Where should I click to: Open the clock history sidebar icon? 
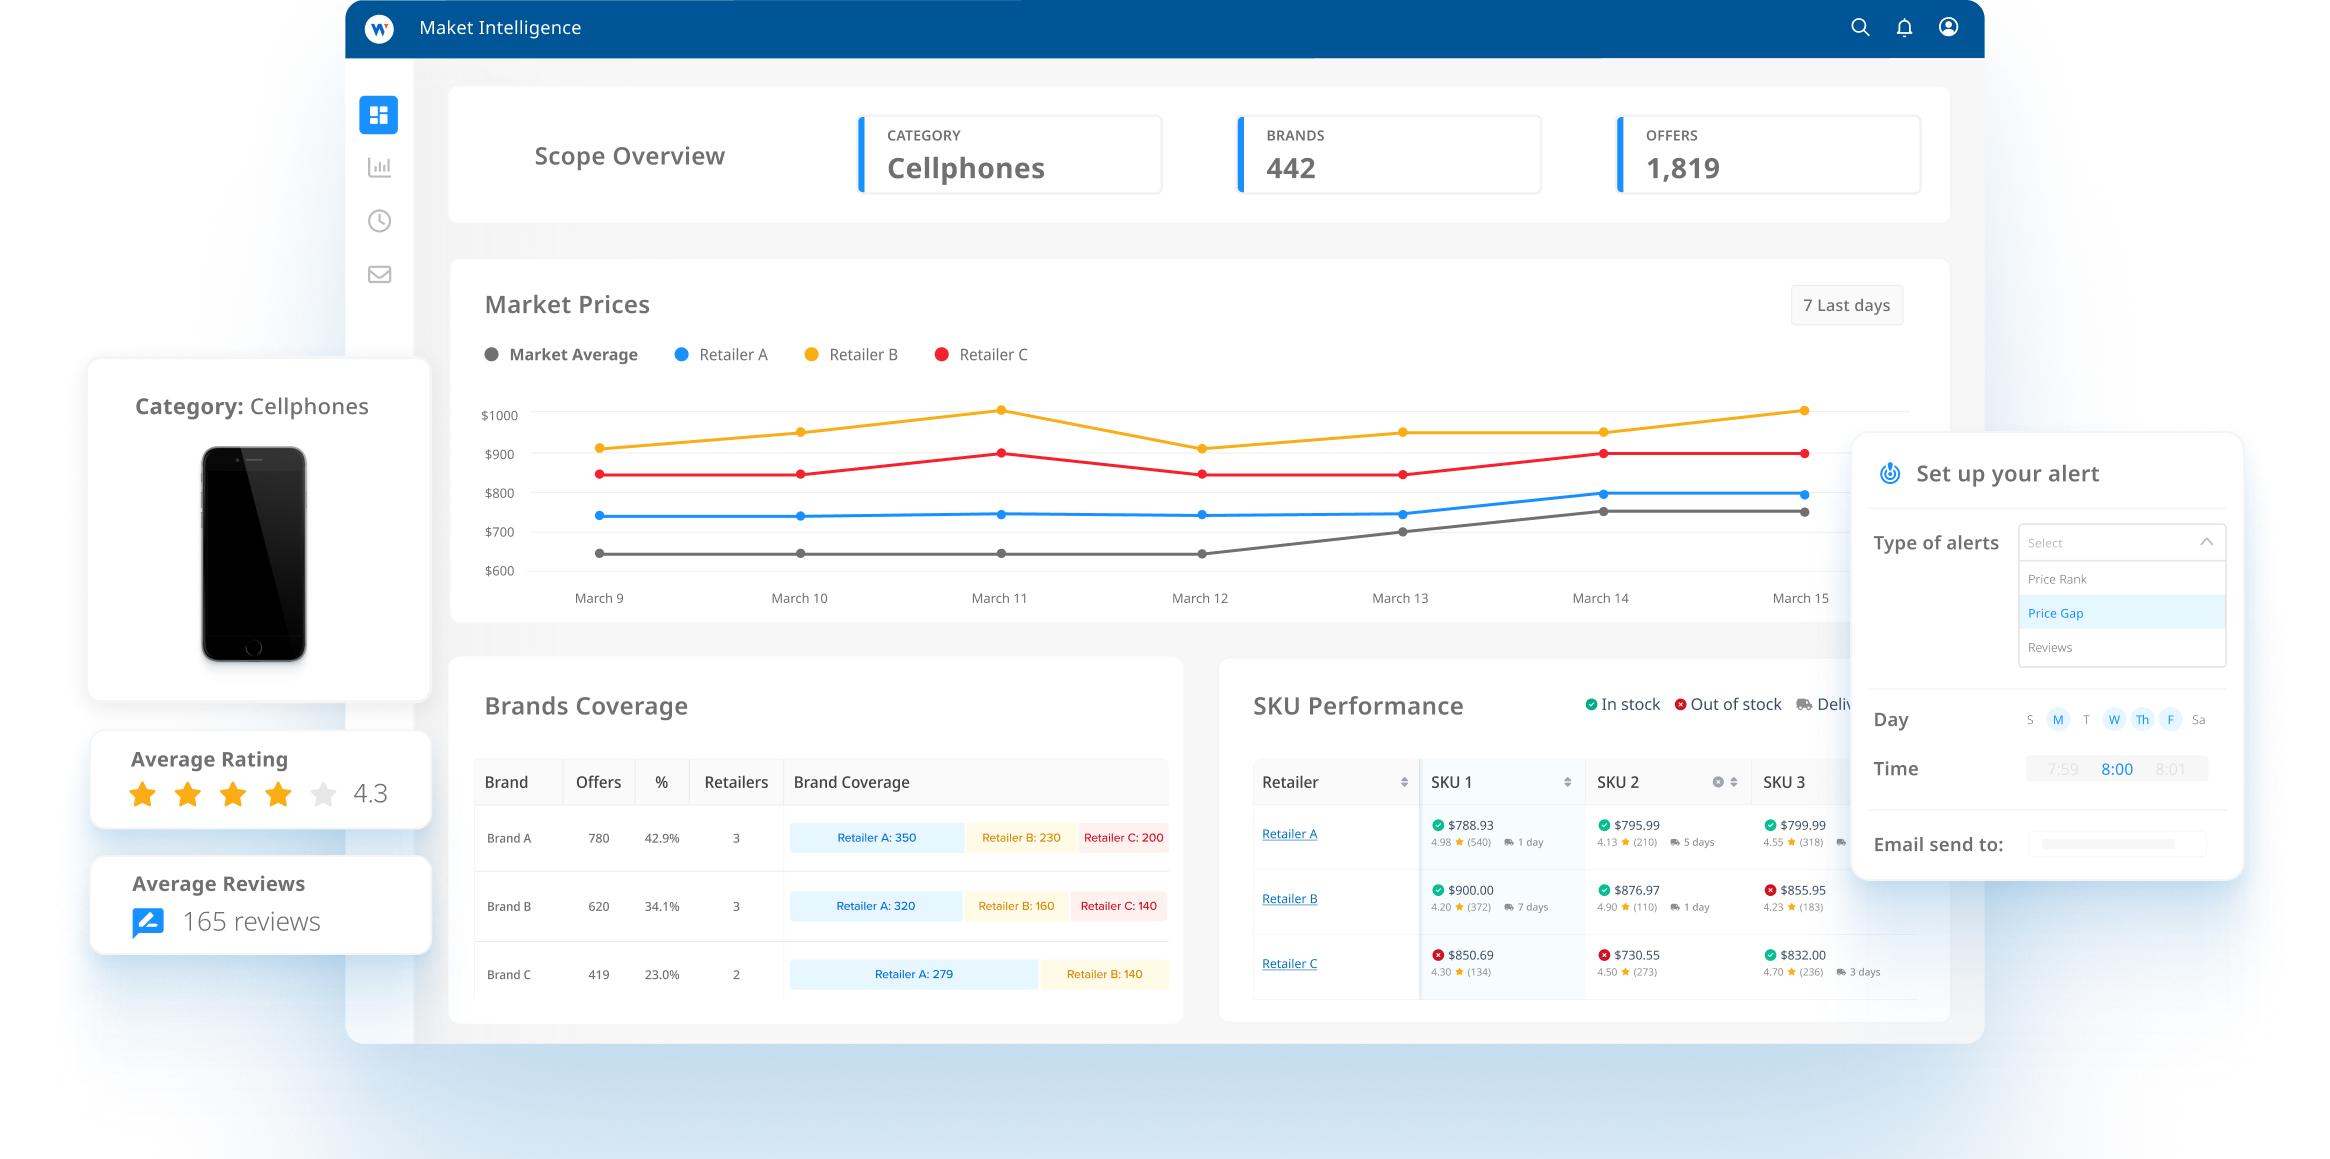coord(379,221)
